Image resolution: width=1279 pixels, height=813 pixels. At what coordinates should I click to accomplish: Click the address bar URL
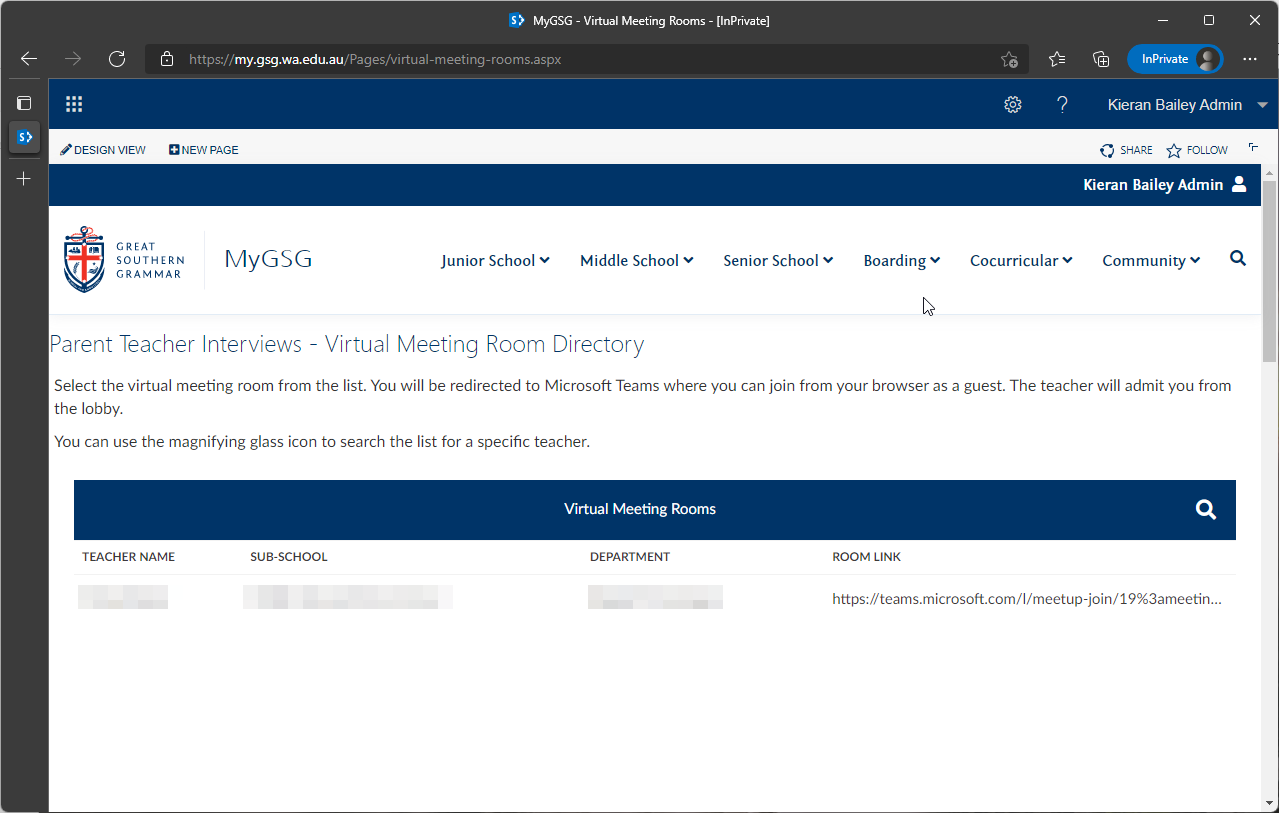(x=375, y=59)
